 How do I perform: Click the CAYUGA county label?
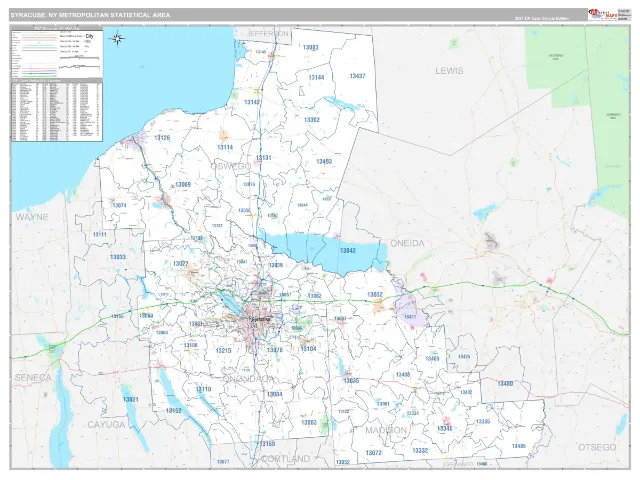(106, 425)
